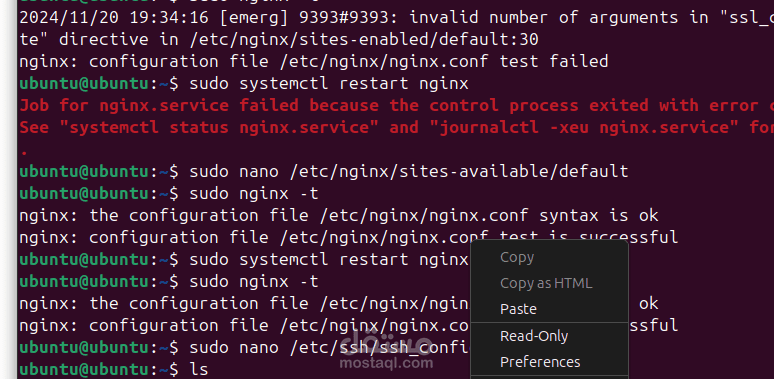This screenshot has height=379, width=774.
Task: Click the 'ls' command on last prompt
Action: coord(199,370)
